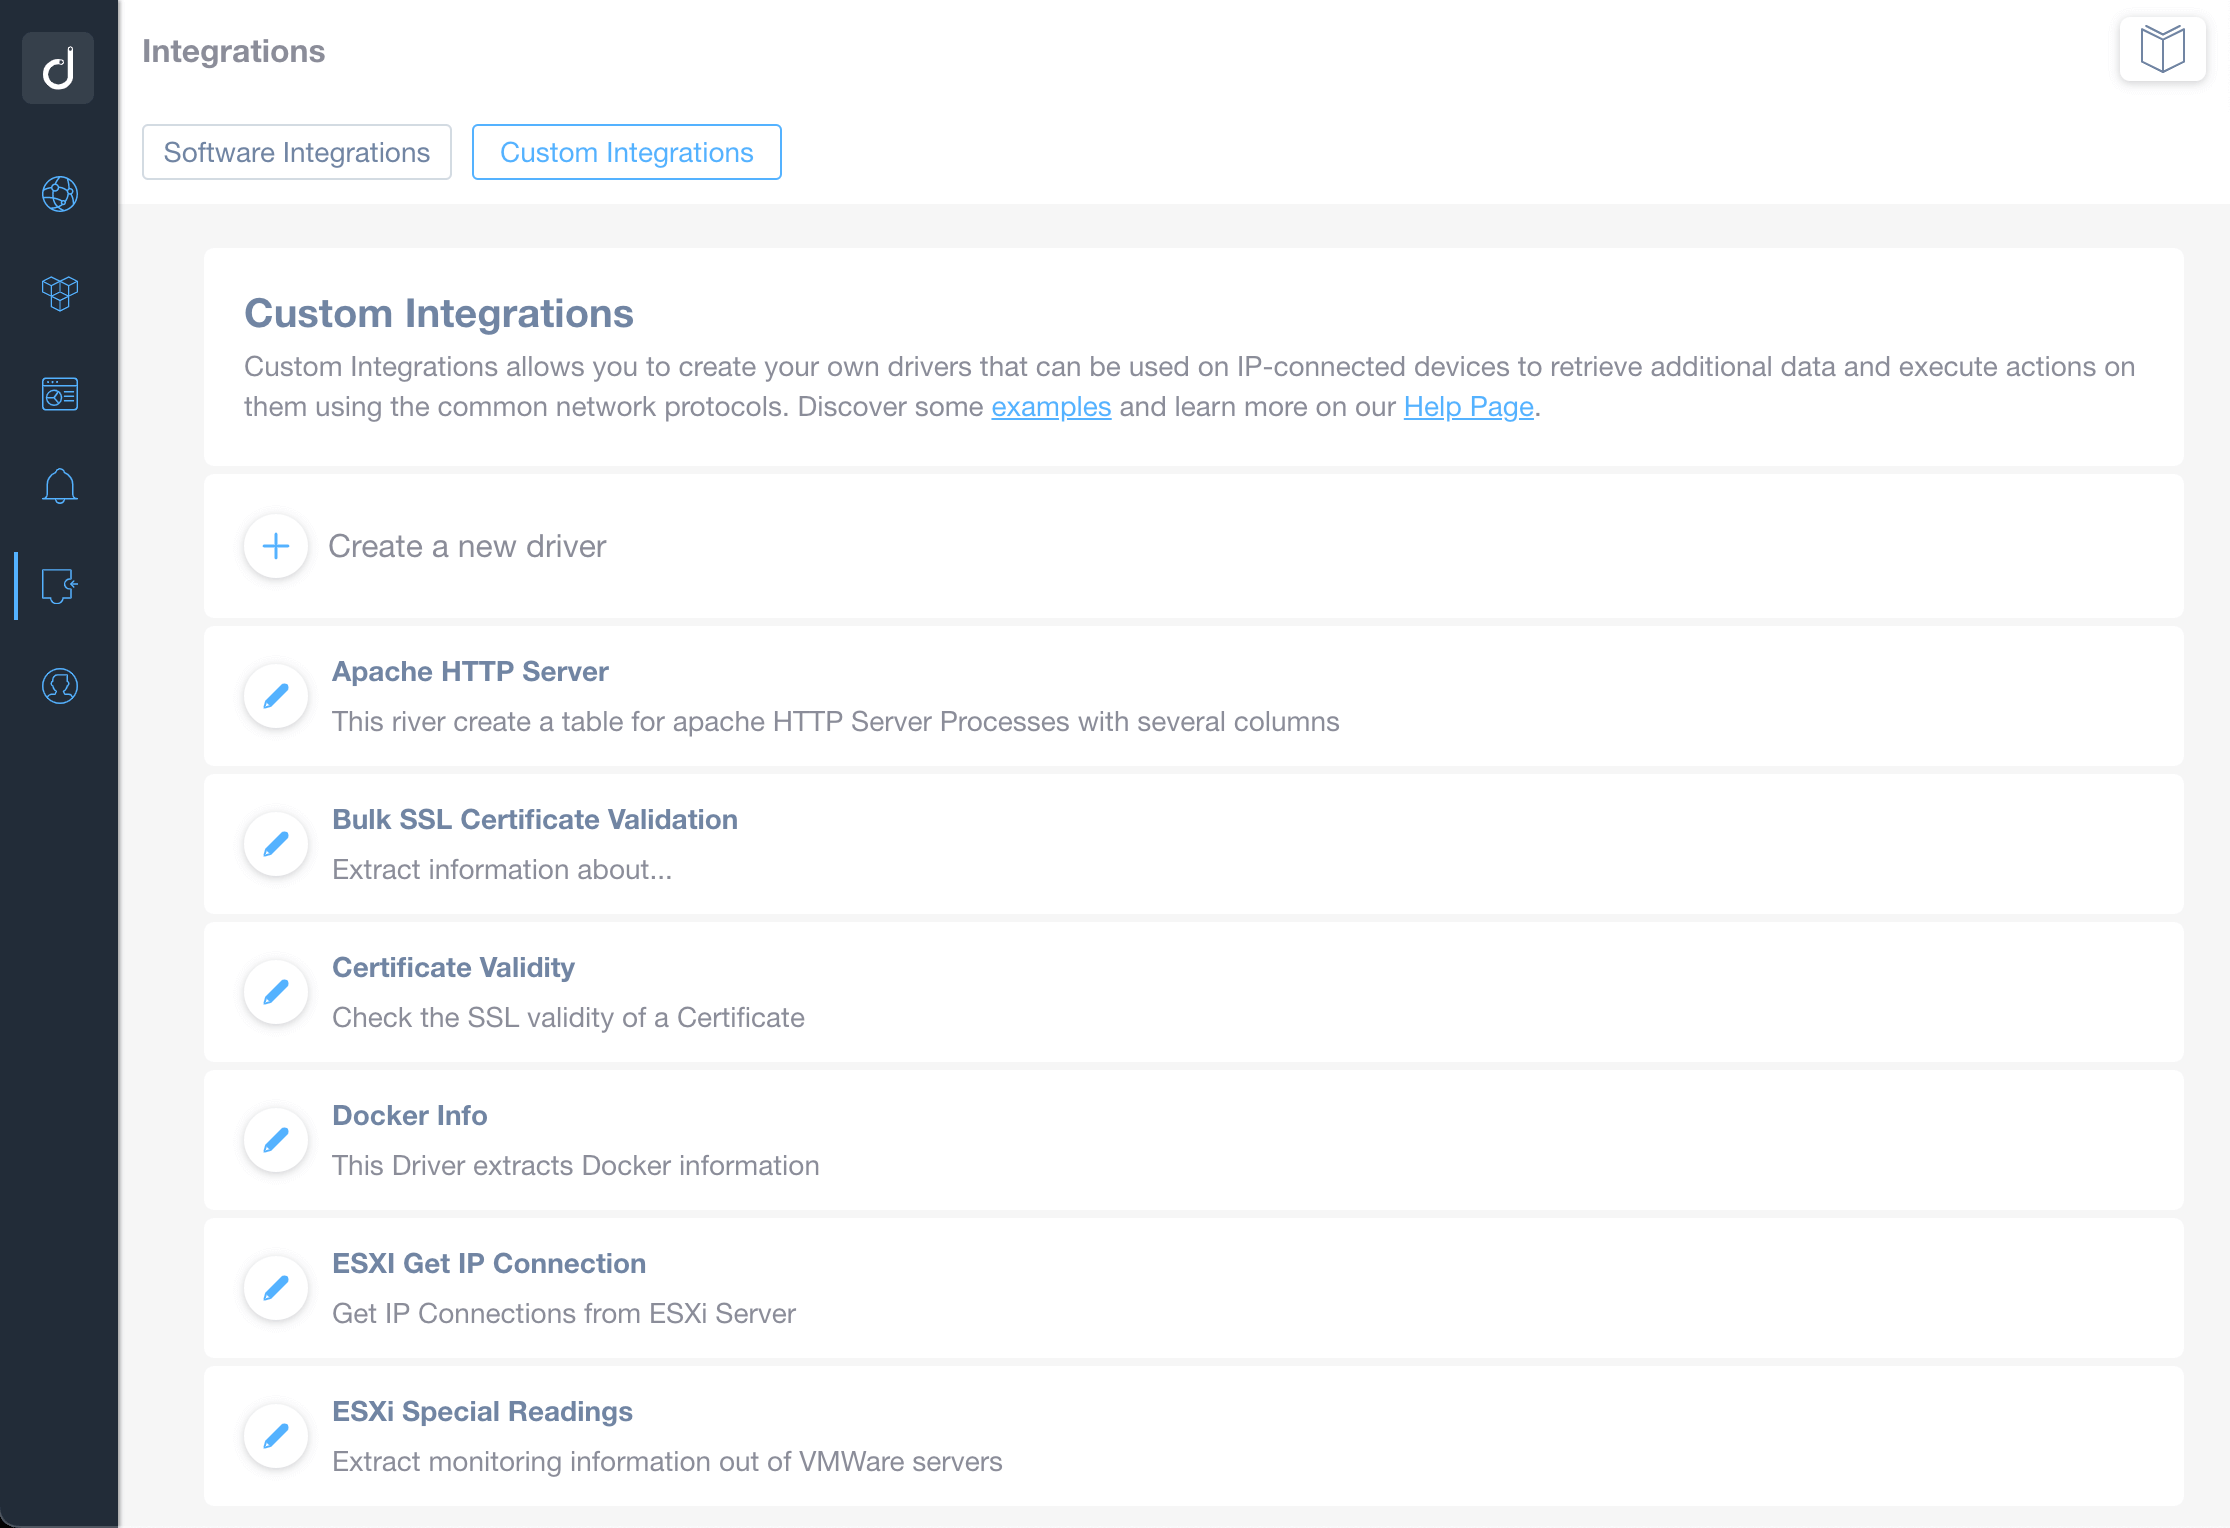Open Certificate Validity driver title
This screenshot has width=2230, height=1528.
coord(453,967)
